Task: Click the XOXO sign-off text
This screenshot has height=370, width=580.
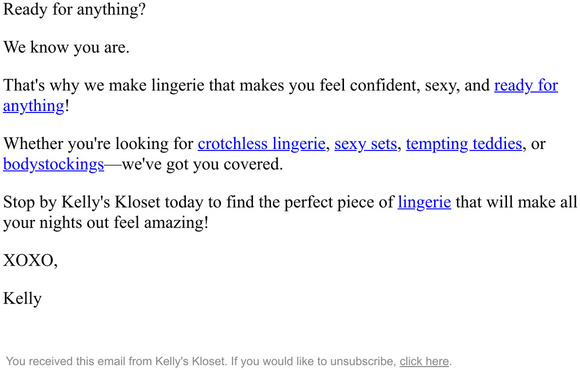Action: click(30, 260)
